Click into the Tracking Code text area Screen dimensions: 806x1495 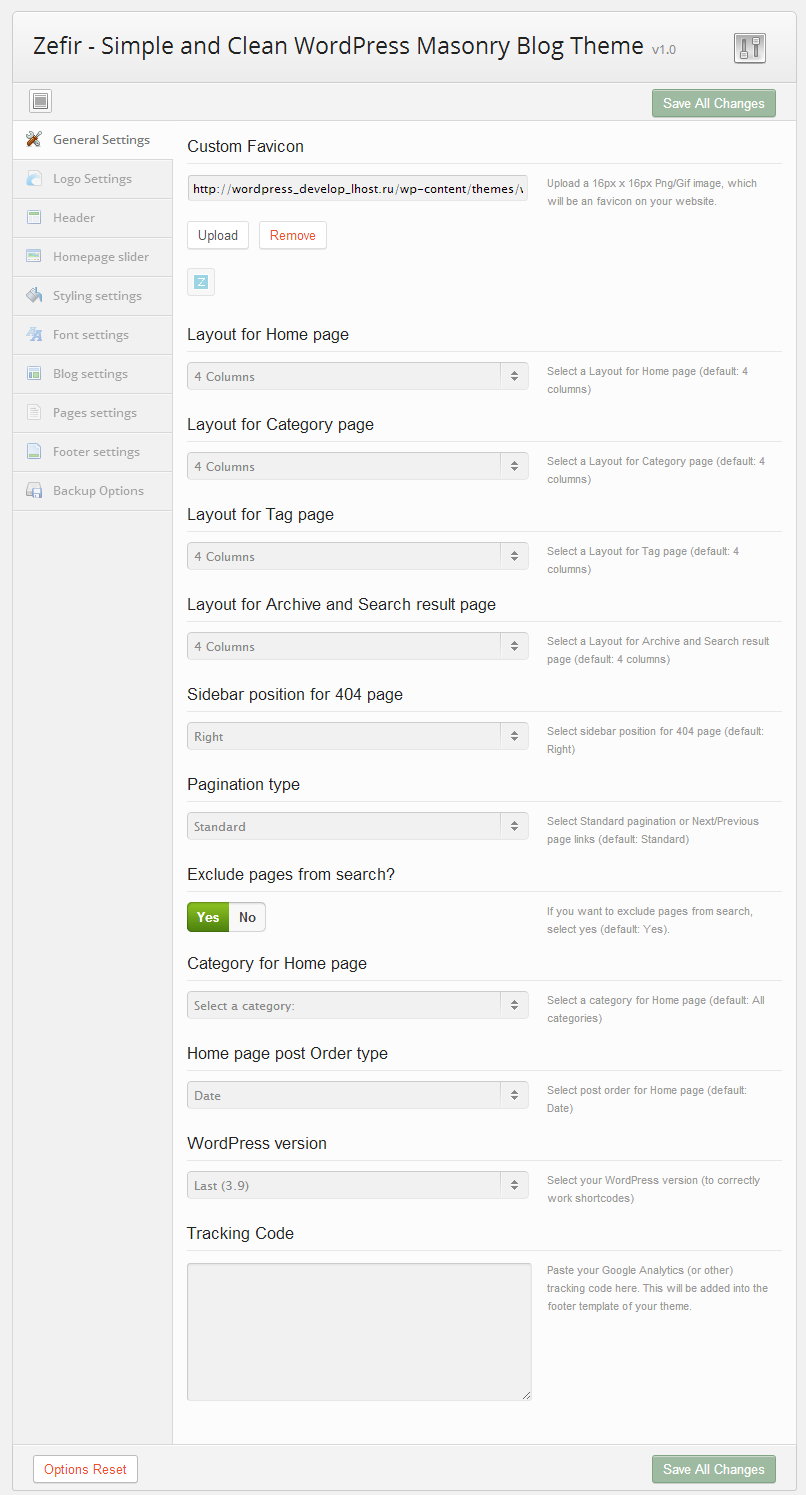359,1331
